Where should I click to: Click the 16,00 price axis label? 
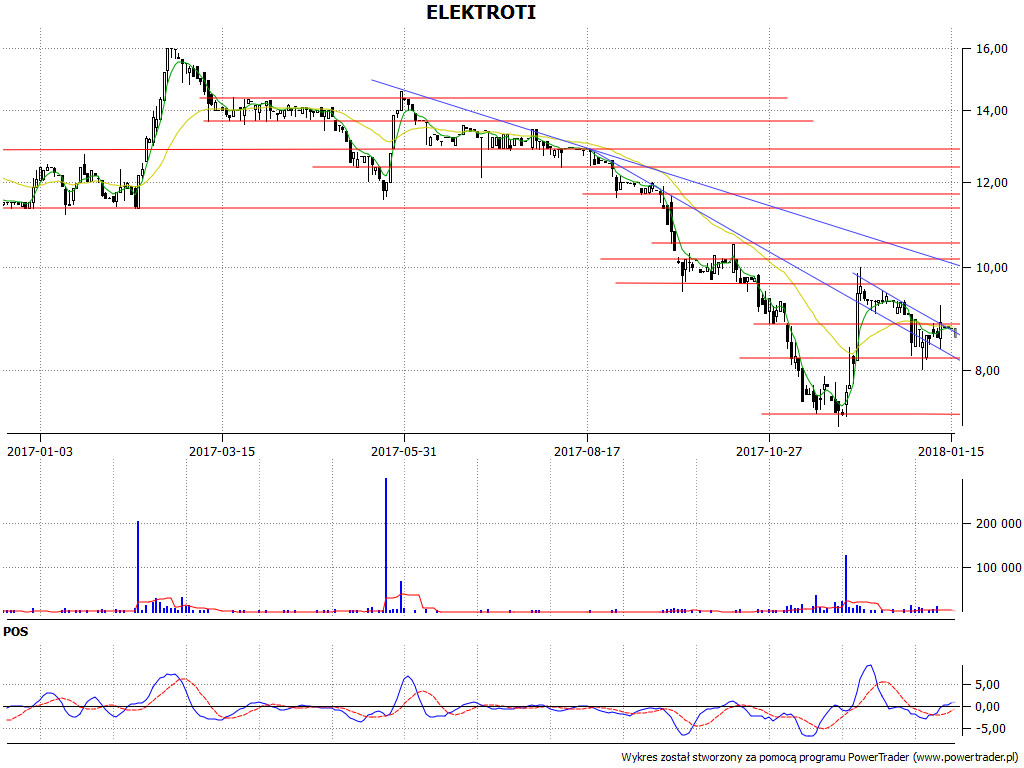click(x=991, y=49)
